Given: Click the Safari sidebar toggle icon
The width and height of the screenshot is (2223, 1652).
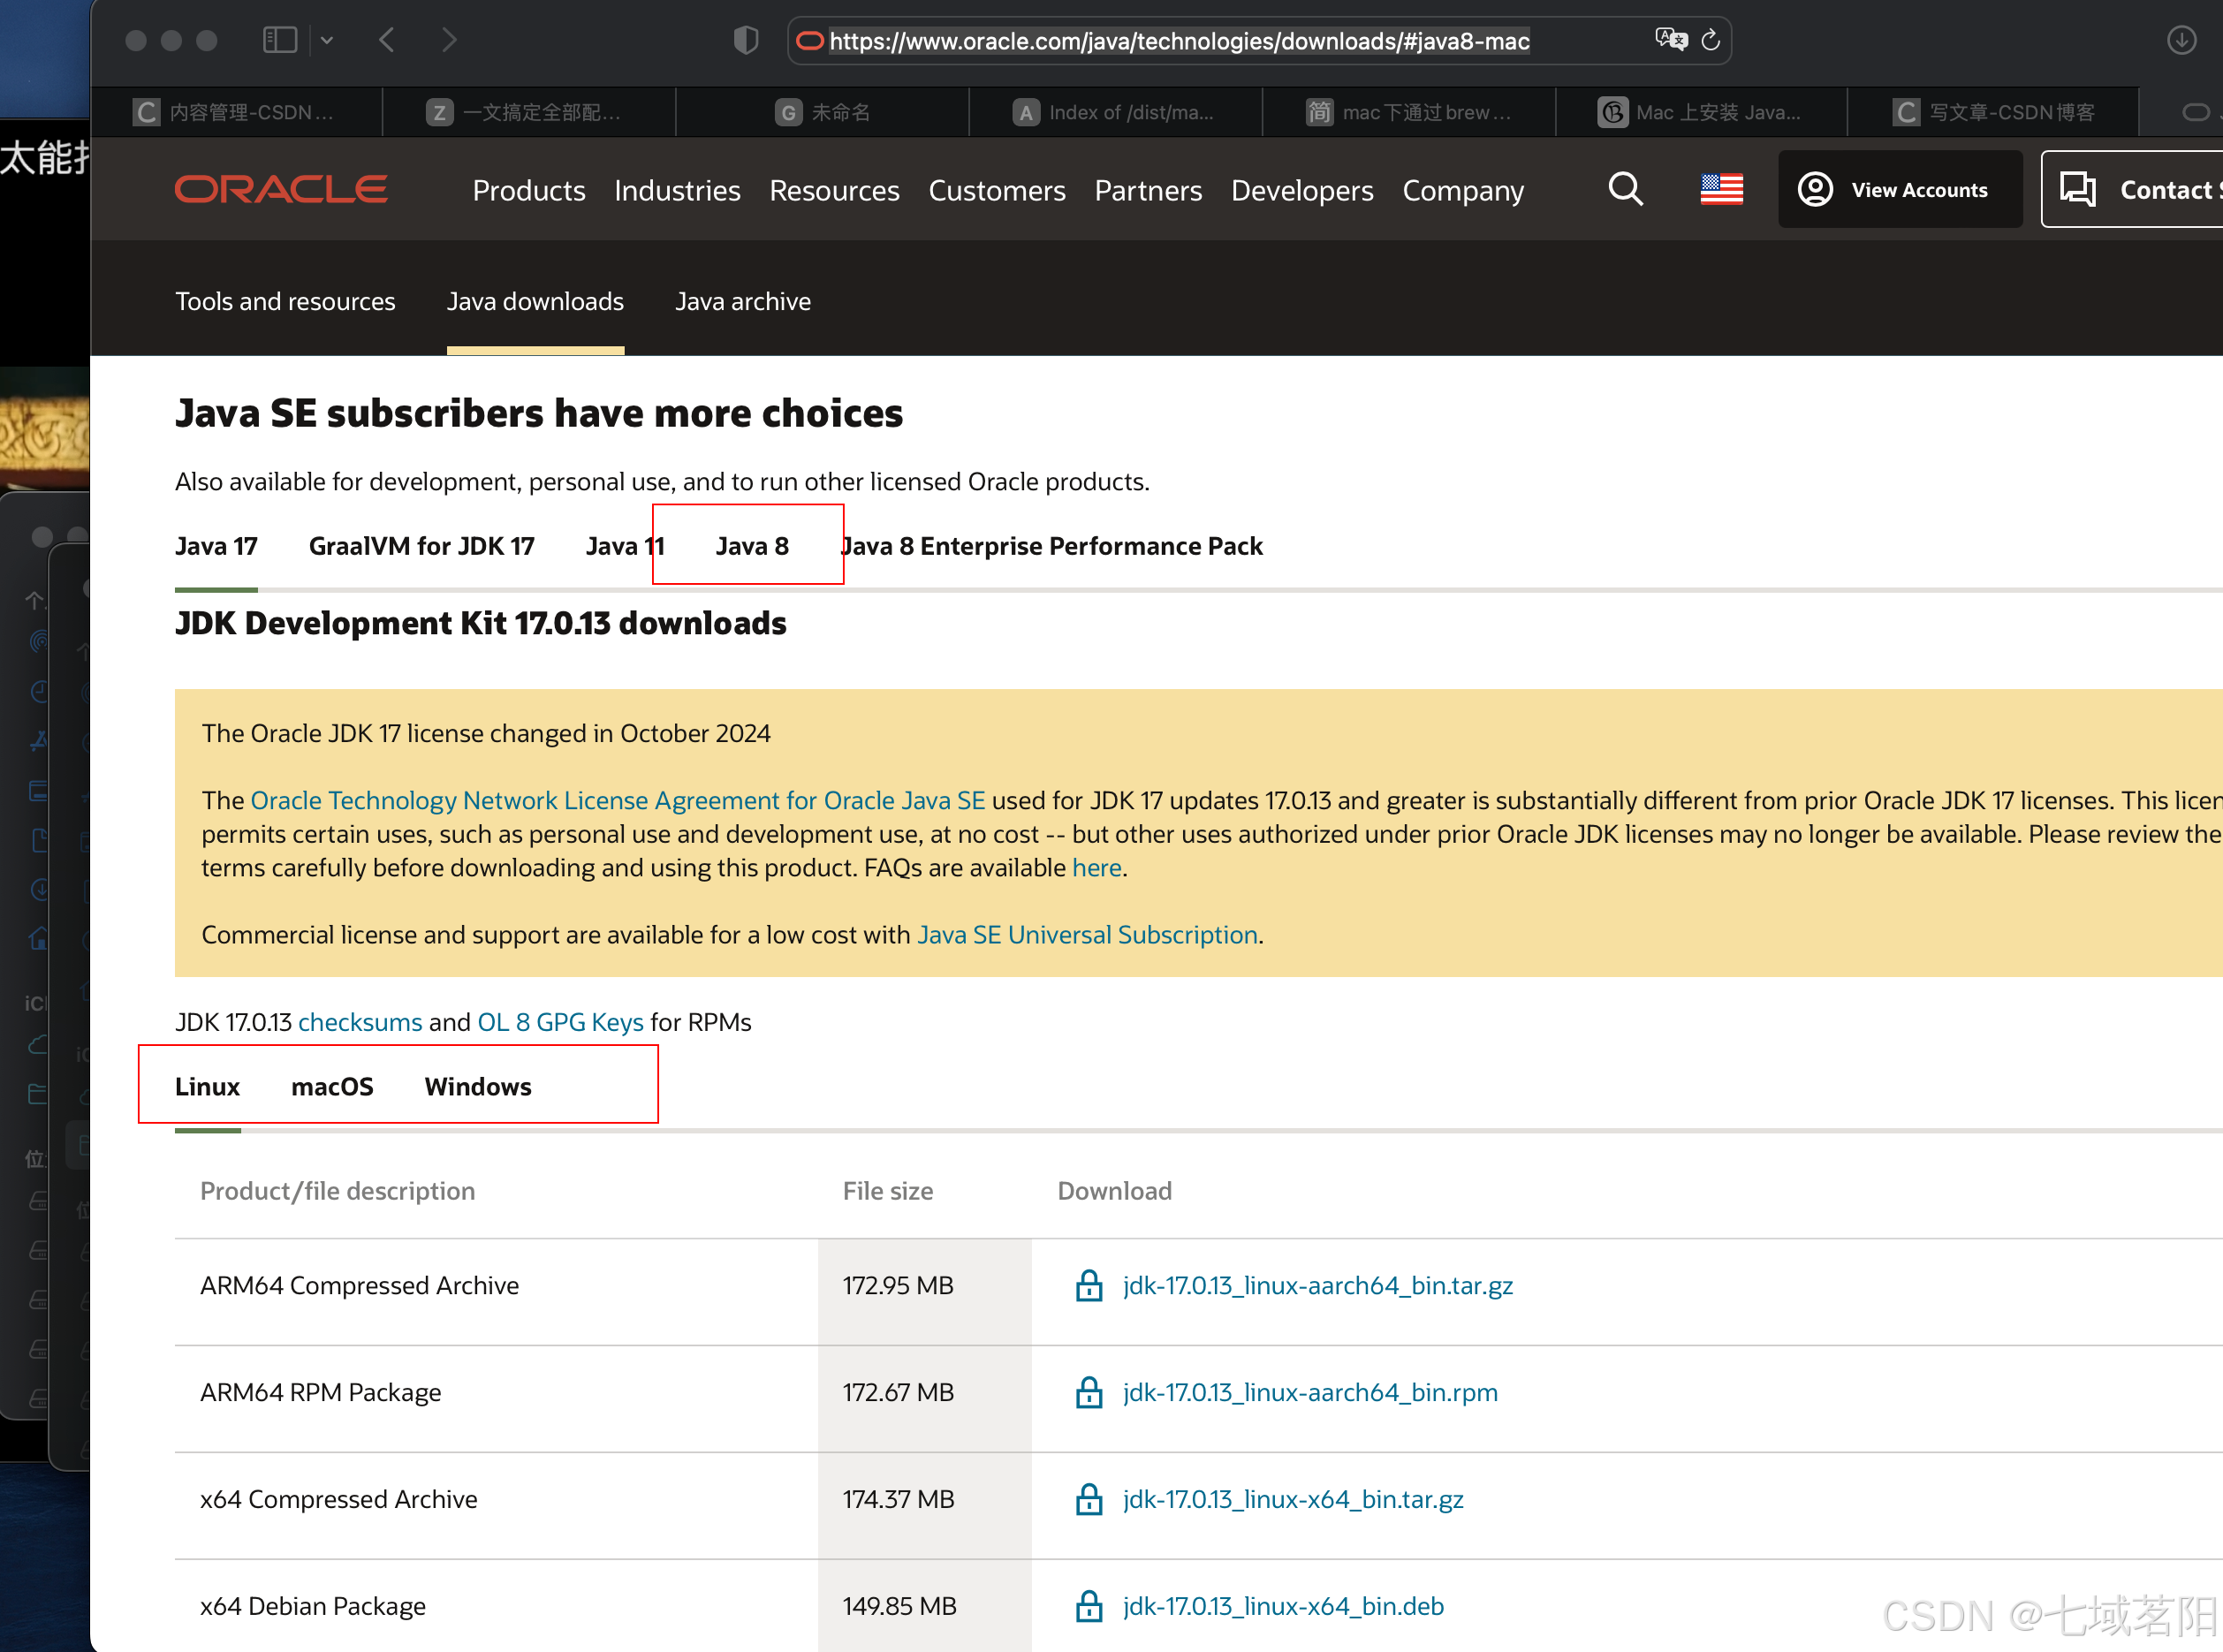Looking at the screenshot, I should click(279, 40).
